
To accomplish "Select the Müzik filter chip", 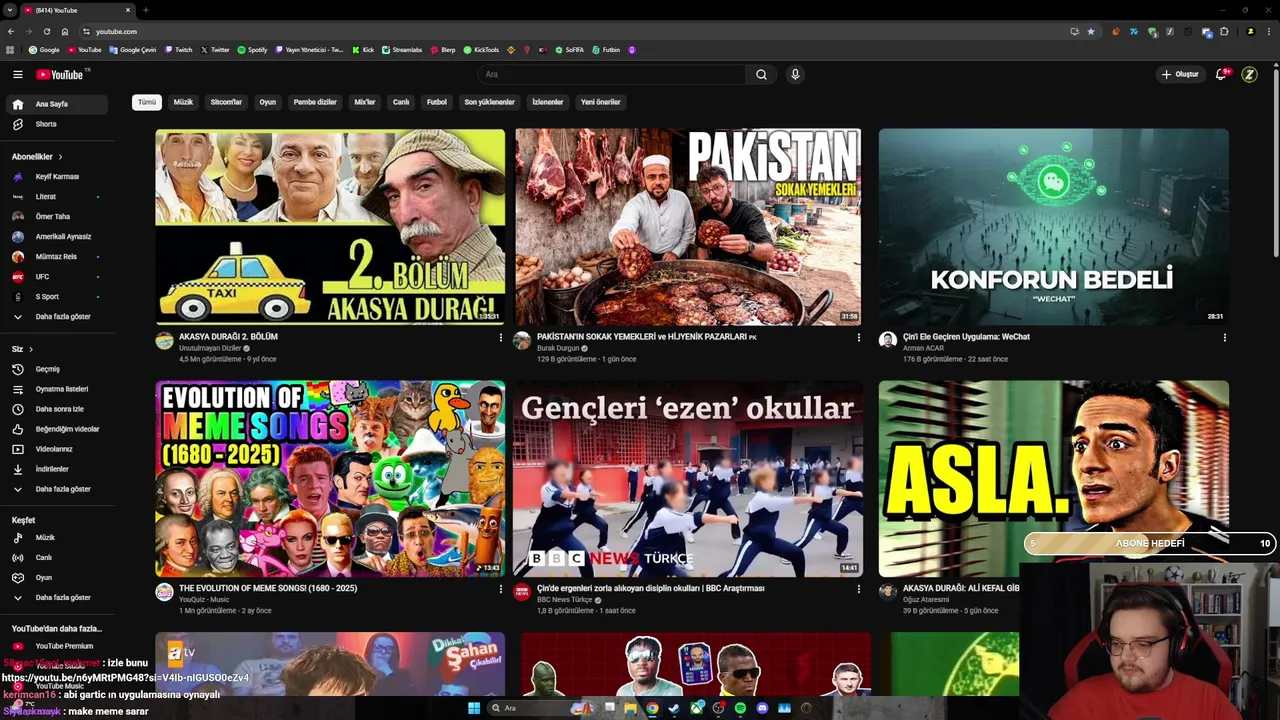I will (183, 102).
